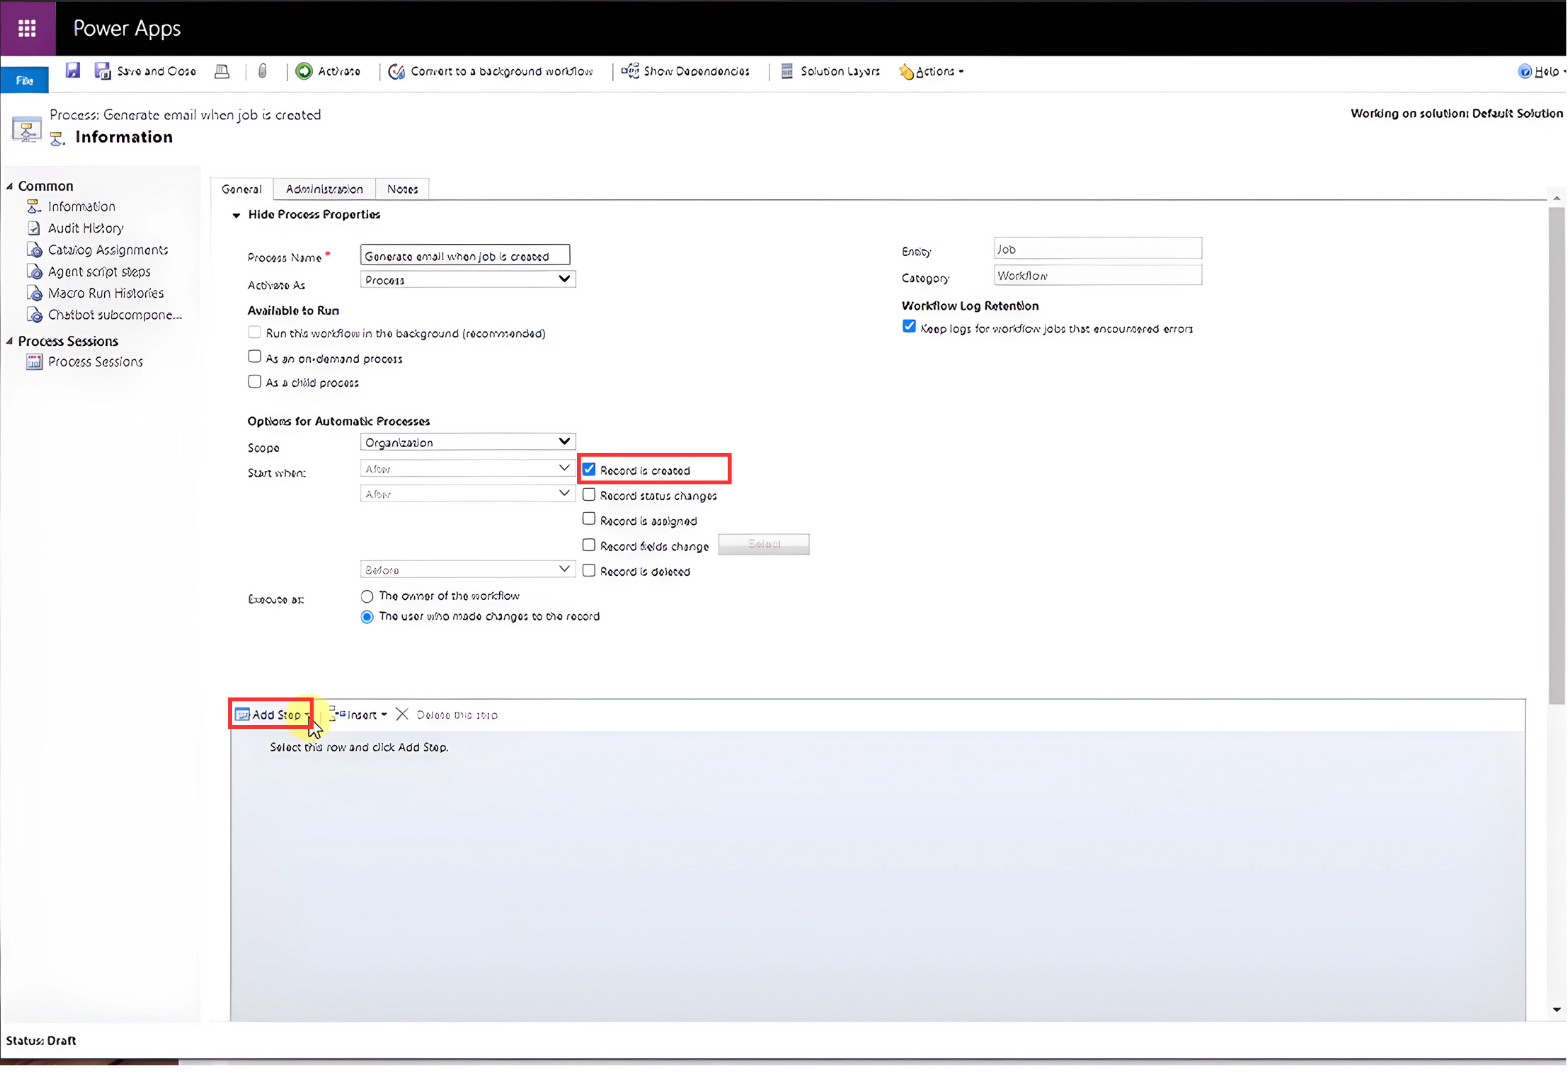Enable As an on-demand process checkbox
This screenshot has height=1080, width=1568.
click(x=254, y=357)
